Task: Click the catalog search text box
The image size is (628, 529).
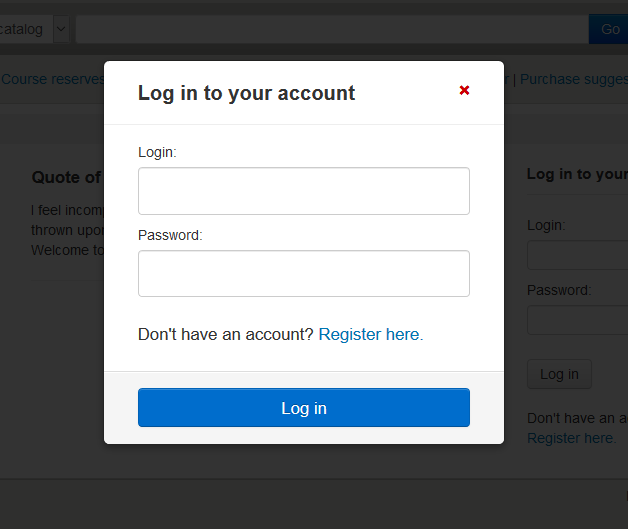Action: tap(330, 29)
